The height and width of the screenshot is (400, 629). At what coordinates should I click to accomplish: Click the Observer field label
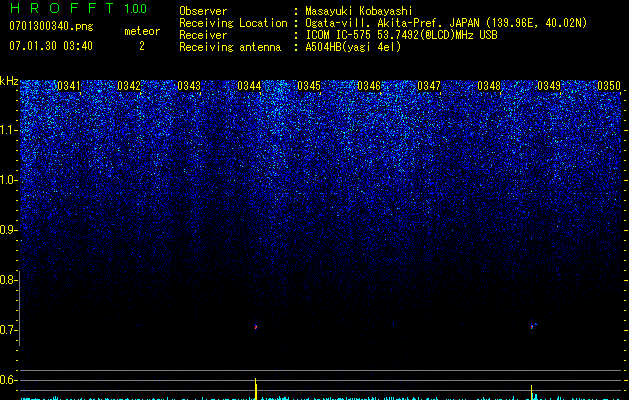(x=203, y=11)
